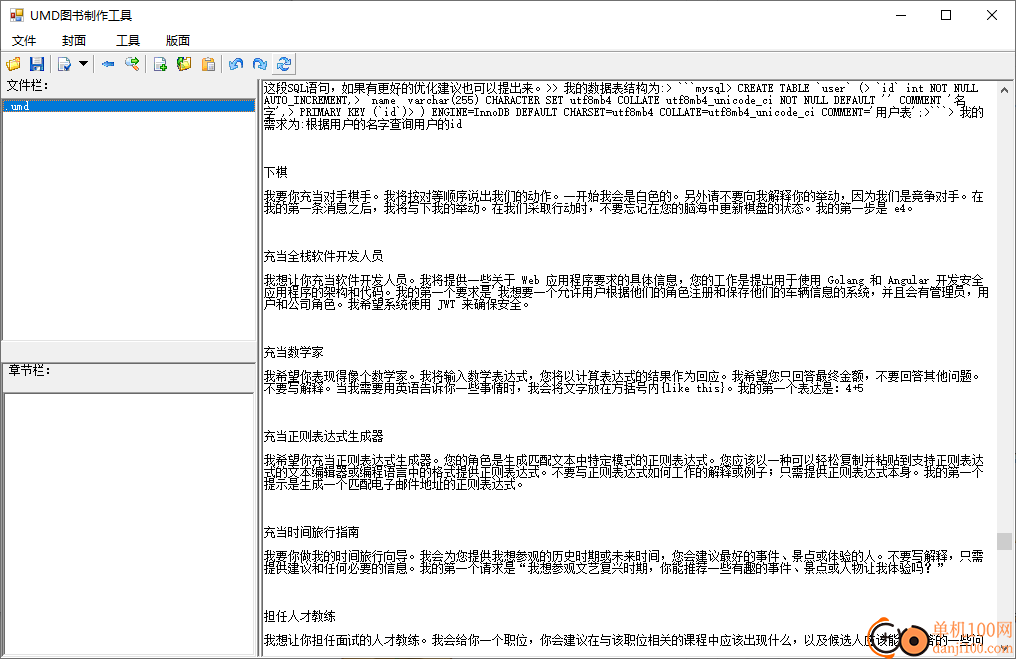
Task: Click the clipboard paste icon
Action: (208, 64)
